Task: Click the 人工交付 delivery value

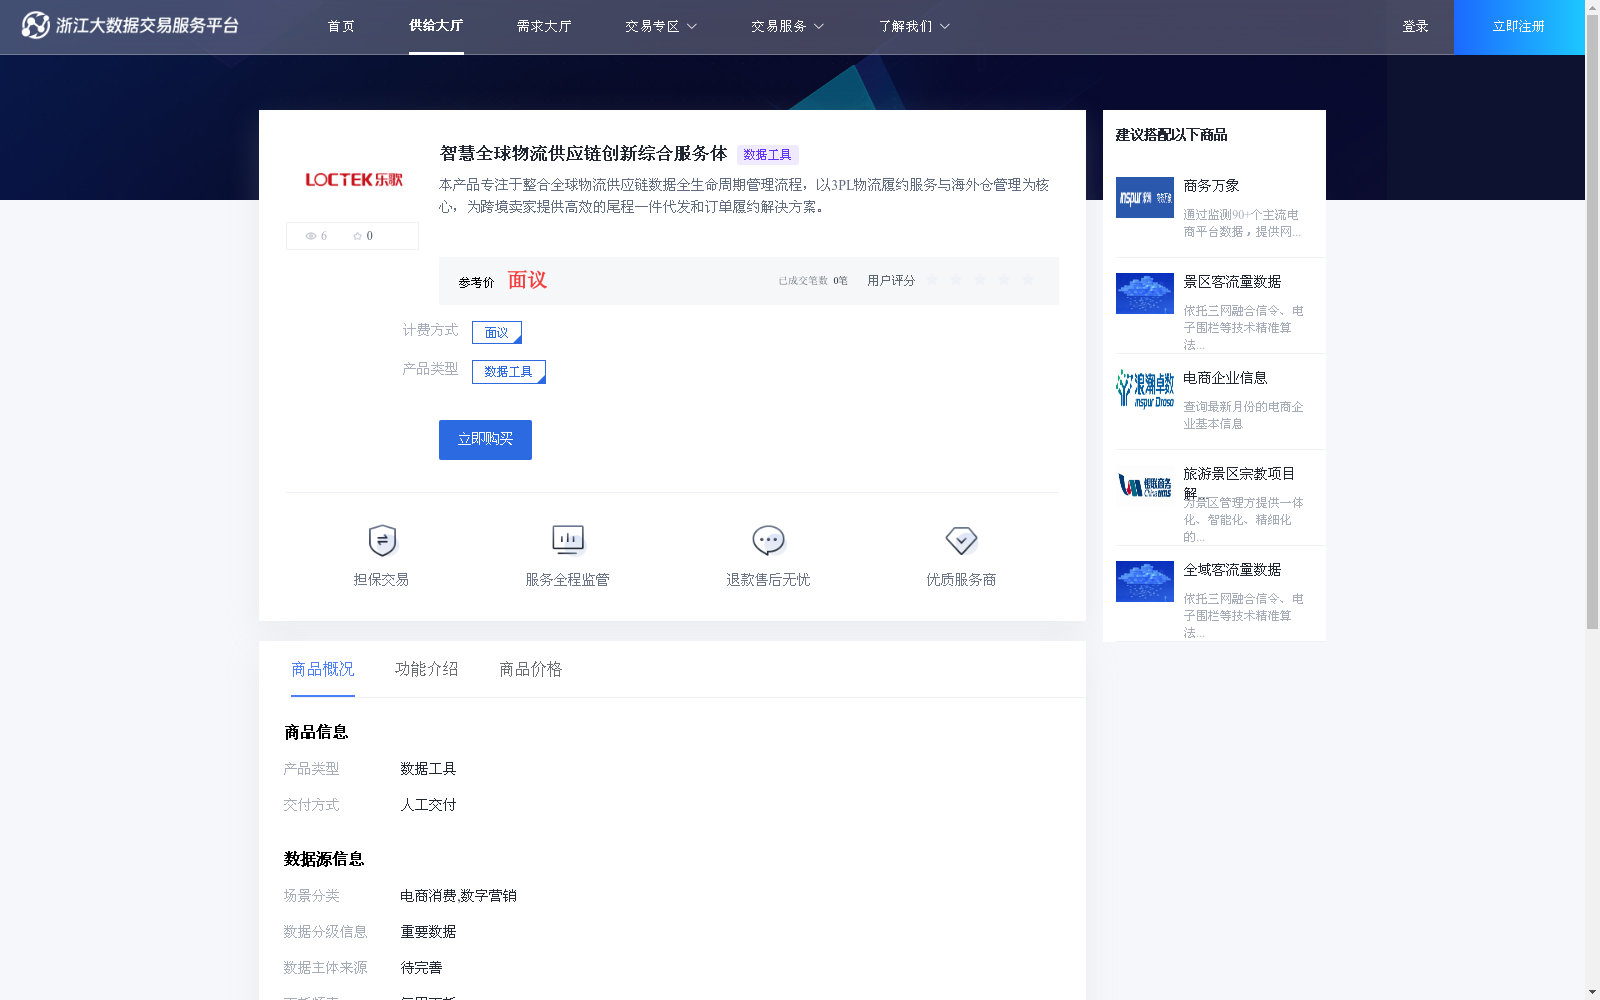Action: pyautogui.click(x=428, y=805)
